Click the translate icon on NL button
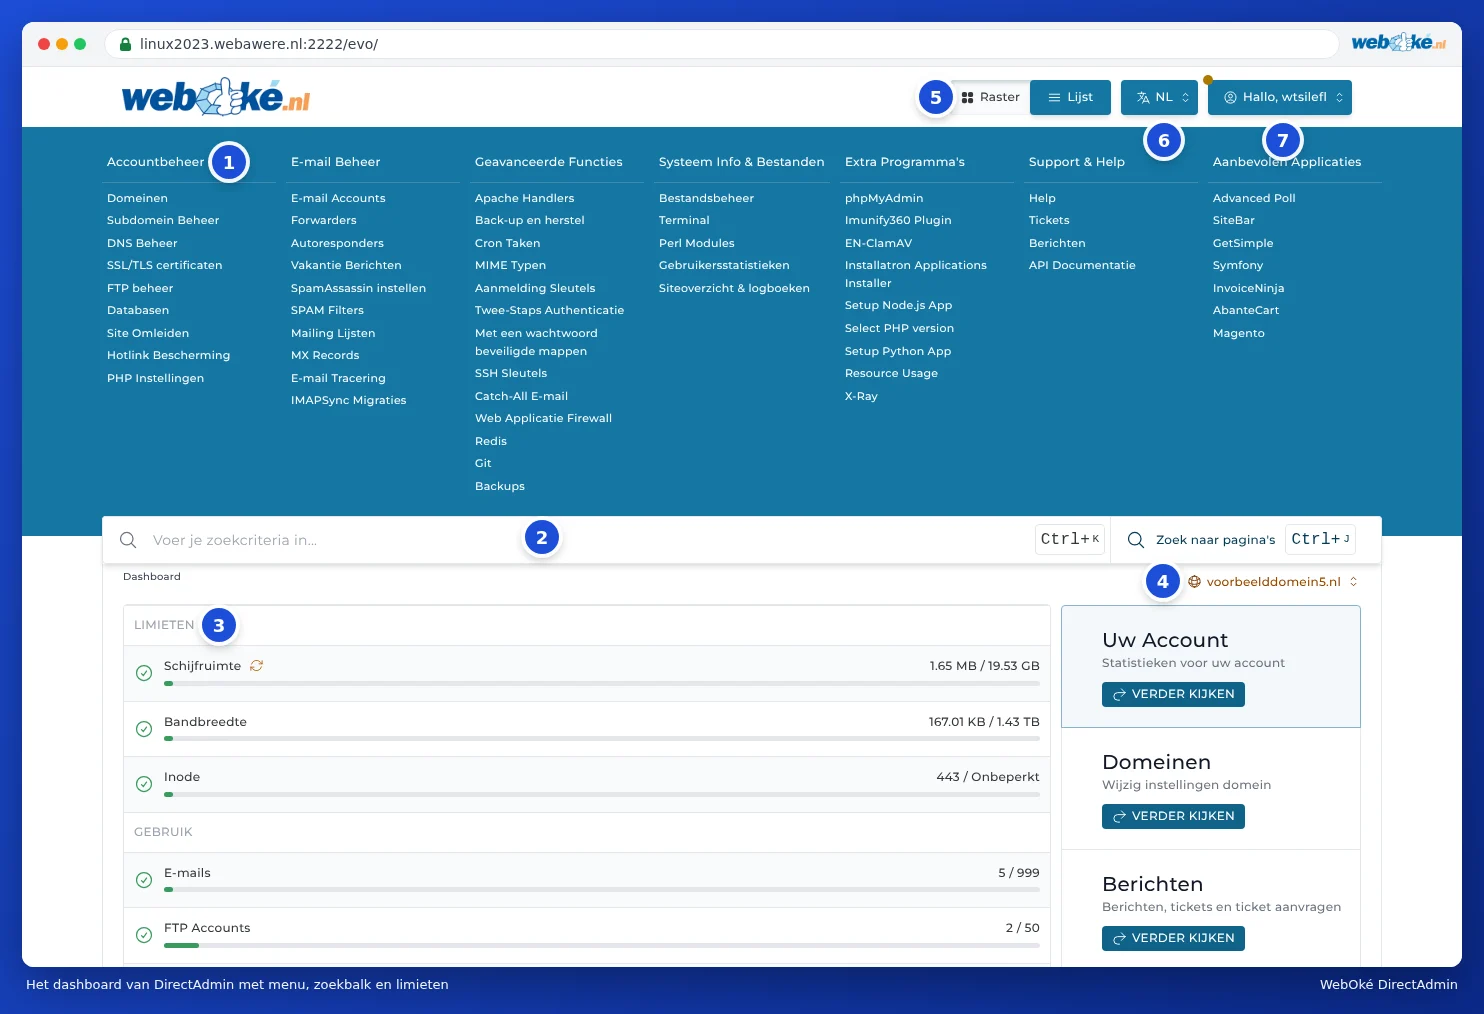 [1143, 98]
